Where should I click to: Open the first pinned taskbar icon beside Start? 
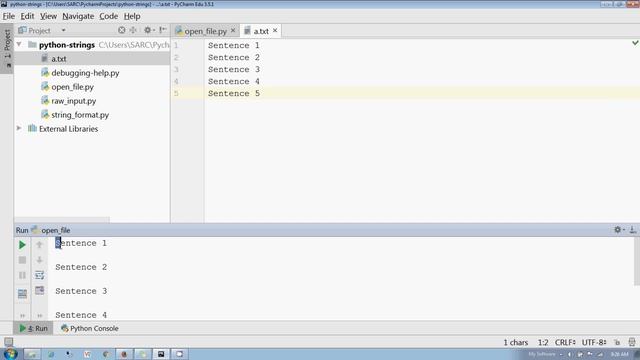click(31, 354)
